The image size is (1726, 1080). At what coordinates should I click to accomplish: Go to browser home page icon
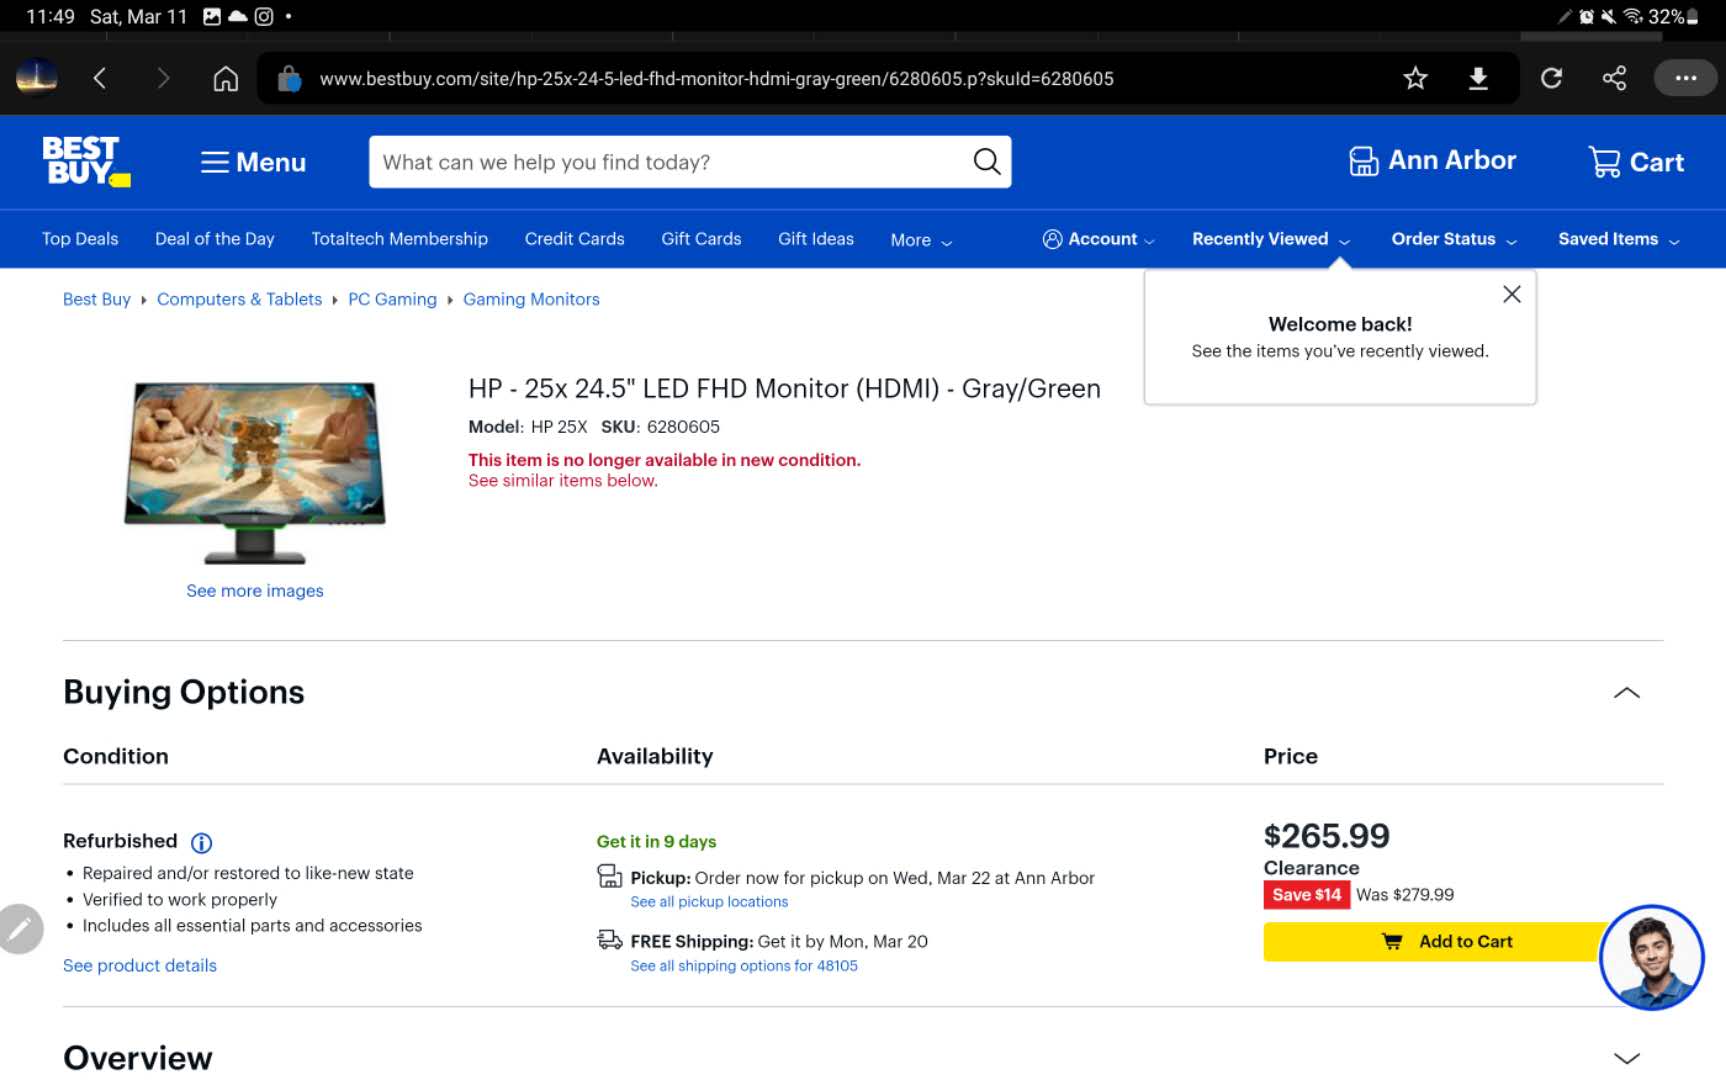pos(226,78)
